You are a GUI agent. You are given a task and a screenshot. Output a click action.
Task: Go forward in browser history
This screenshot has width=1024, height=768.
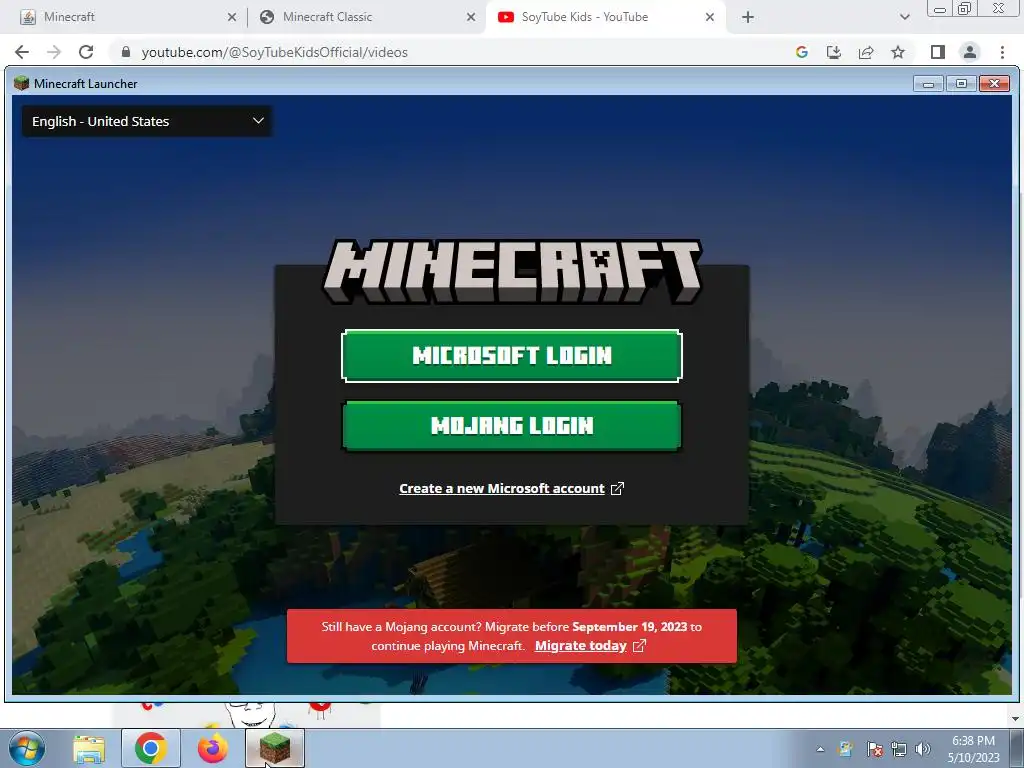point(54,52)
